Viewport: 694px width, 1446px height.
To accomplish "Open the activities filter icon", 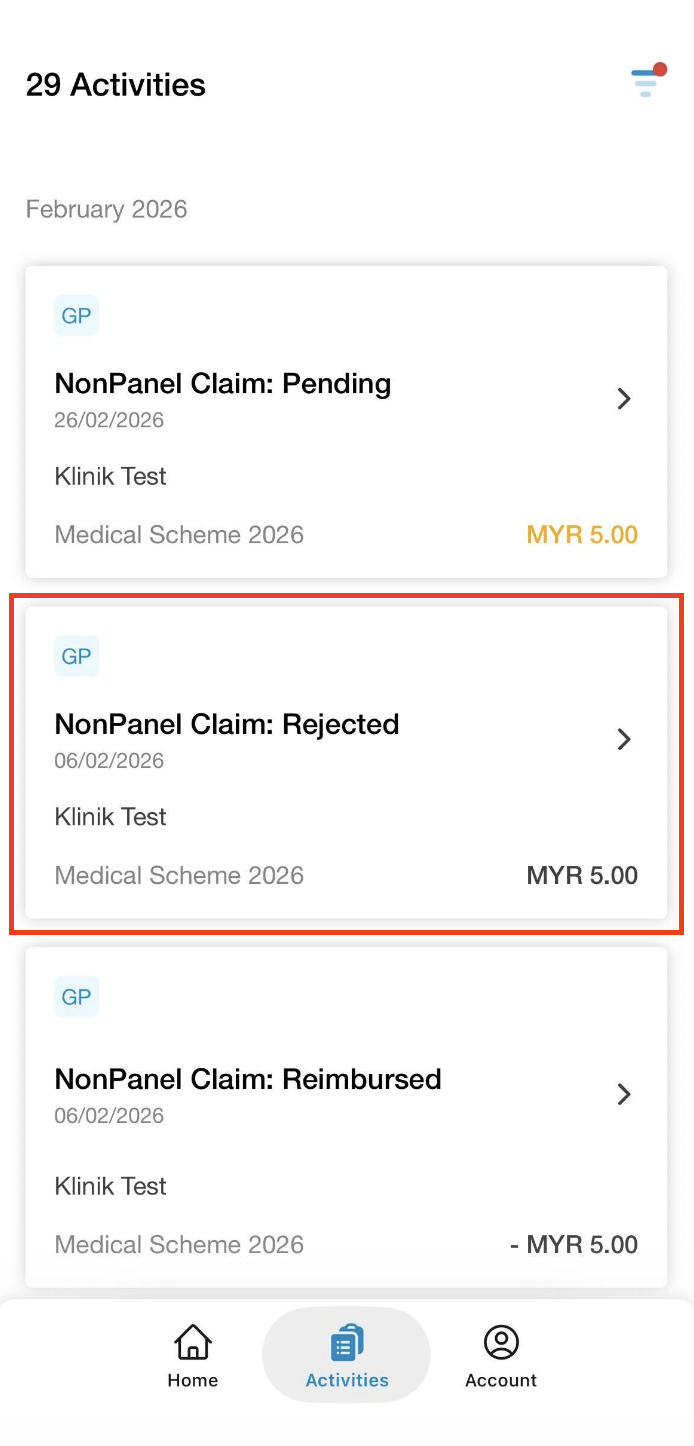I will 646,83.
